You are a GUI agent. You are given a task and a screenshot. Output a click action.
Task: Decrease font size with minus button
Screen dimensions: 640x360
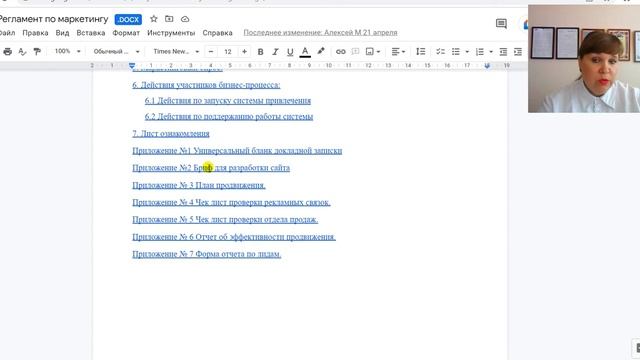click(211, 51)
